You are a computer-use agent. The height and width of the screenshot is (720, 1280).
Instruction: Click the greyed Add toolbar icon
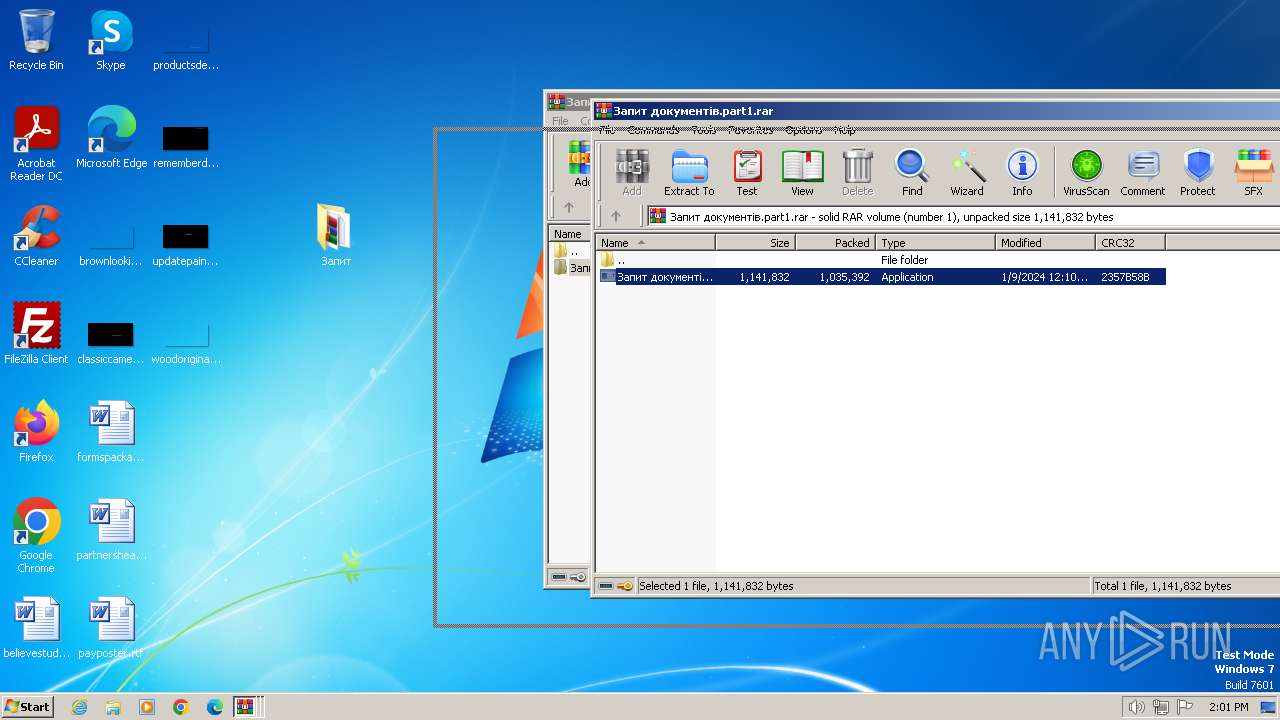click(632, 173)
